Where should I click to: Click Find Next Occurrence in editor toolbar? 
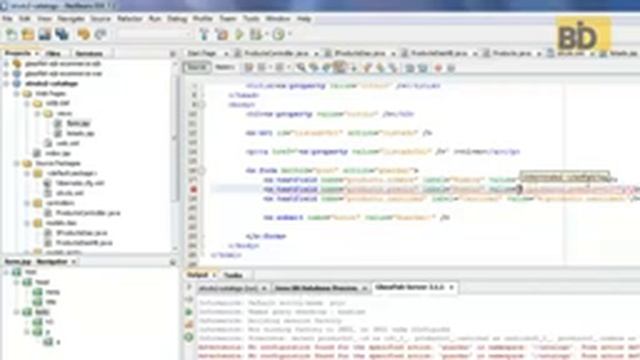(x=326, y=68)
